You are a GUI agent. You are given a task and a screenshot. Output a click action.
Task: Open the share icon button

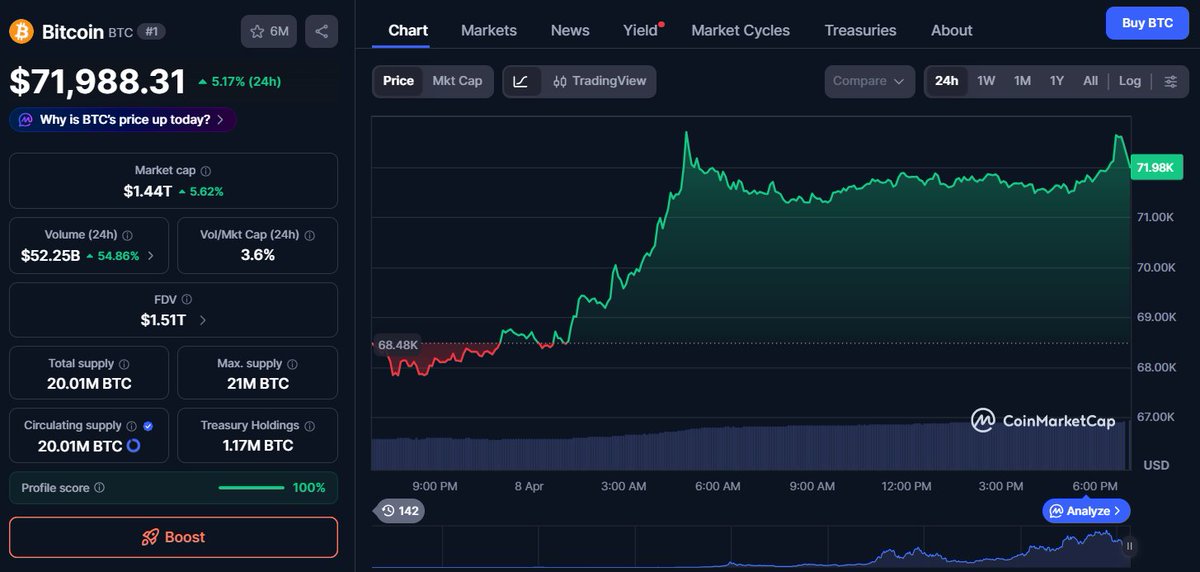pyautogui.click(x=321, y=32)
